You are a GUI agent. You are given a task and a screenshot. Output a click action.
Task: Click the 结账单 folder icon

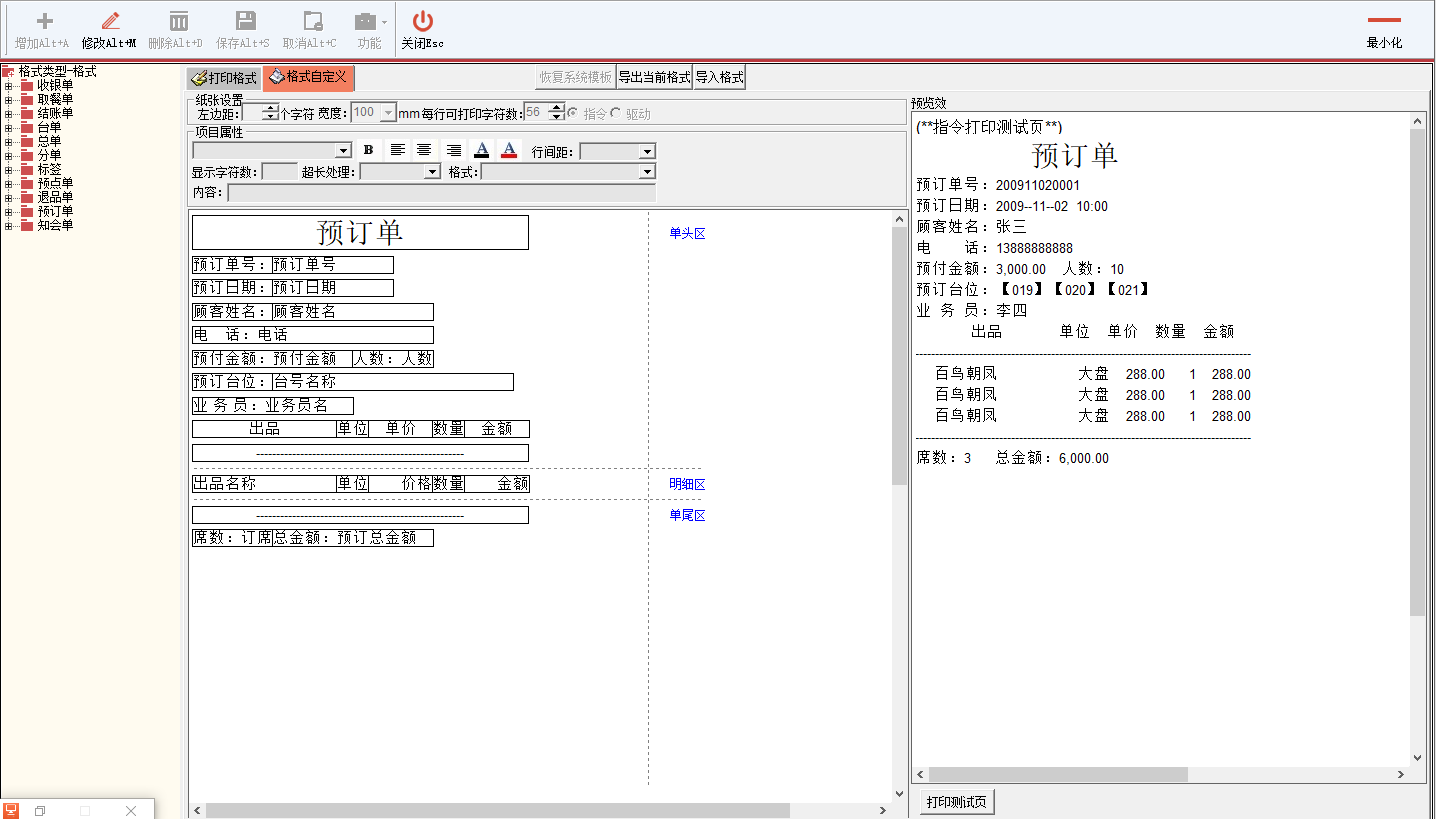pyautogui.click(x=27, y=113)
